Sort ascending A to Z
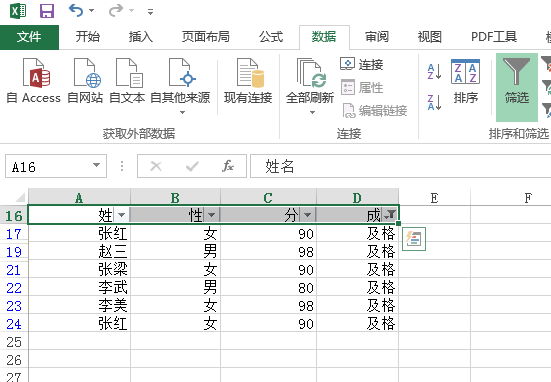This screenshot has width=551, height=382. click(x=434, y=71)
